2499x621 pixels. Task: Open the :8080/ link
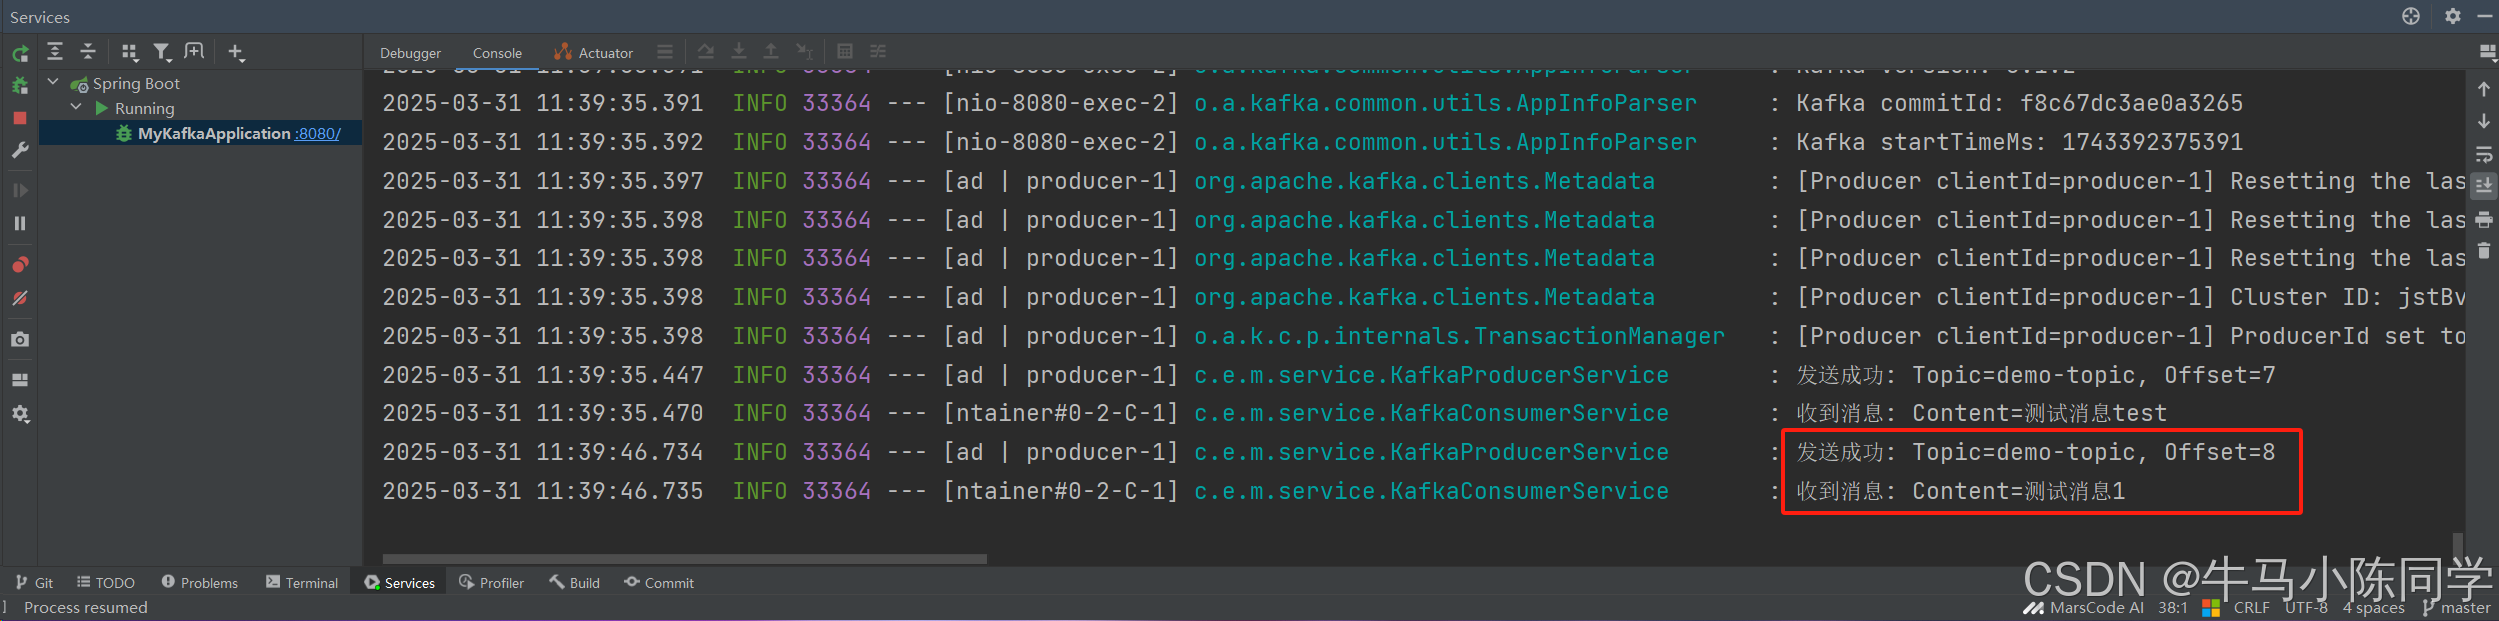click(x=318, y=133)
